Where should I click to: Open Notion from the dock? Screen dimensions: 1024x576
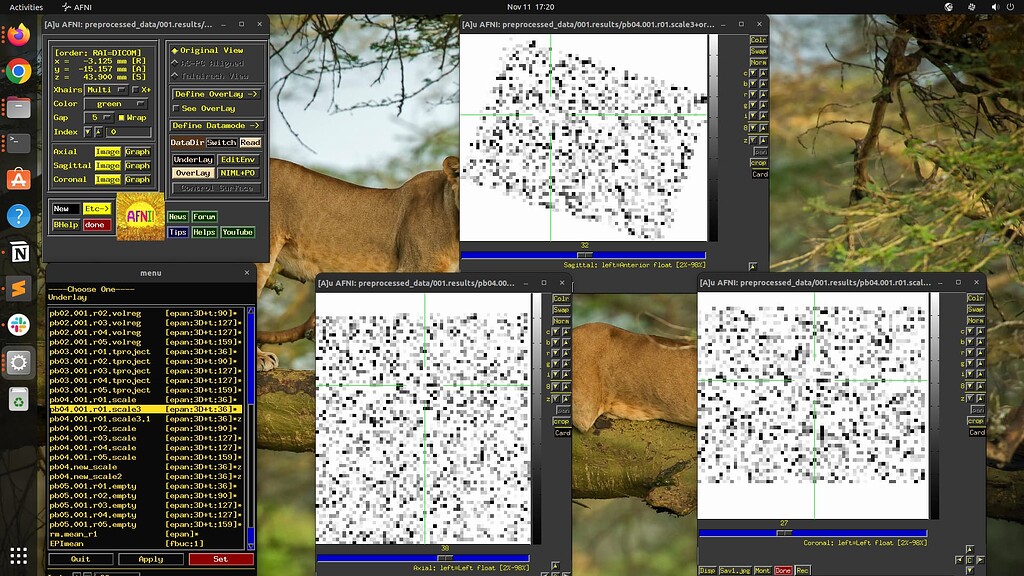18,252
